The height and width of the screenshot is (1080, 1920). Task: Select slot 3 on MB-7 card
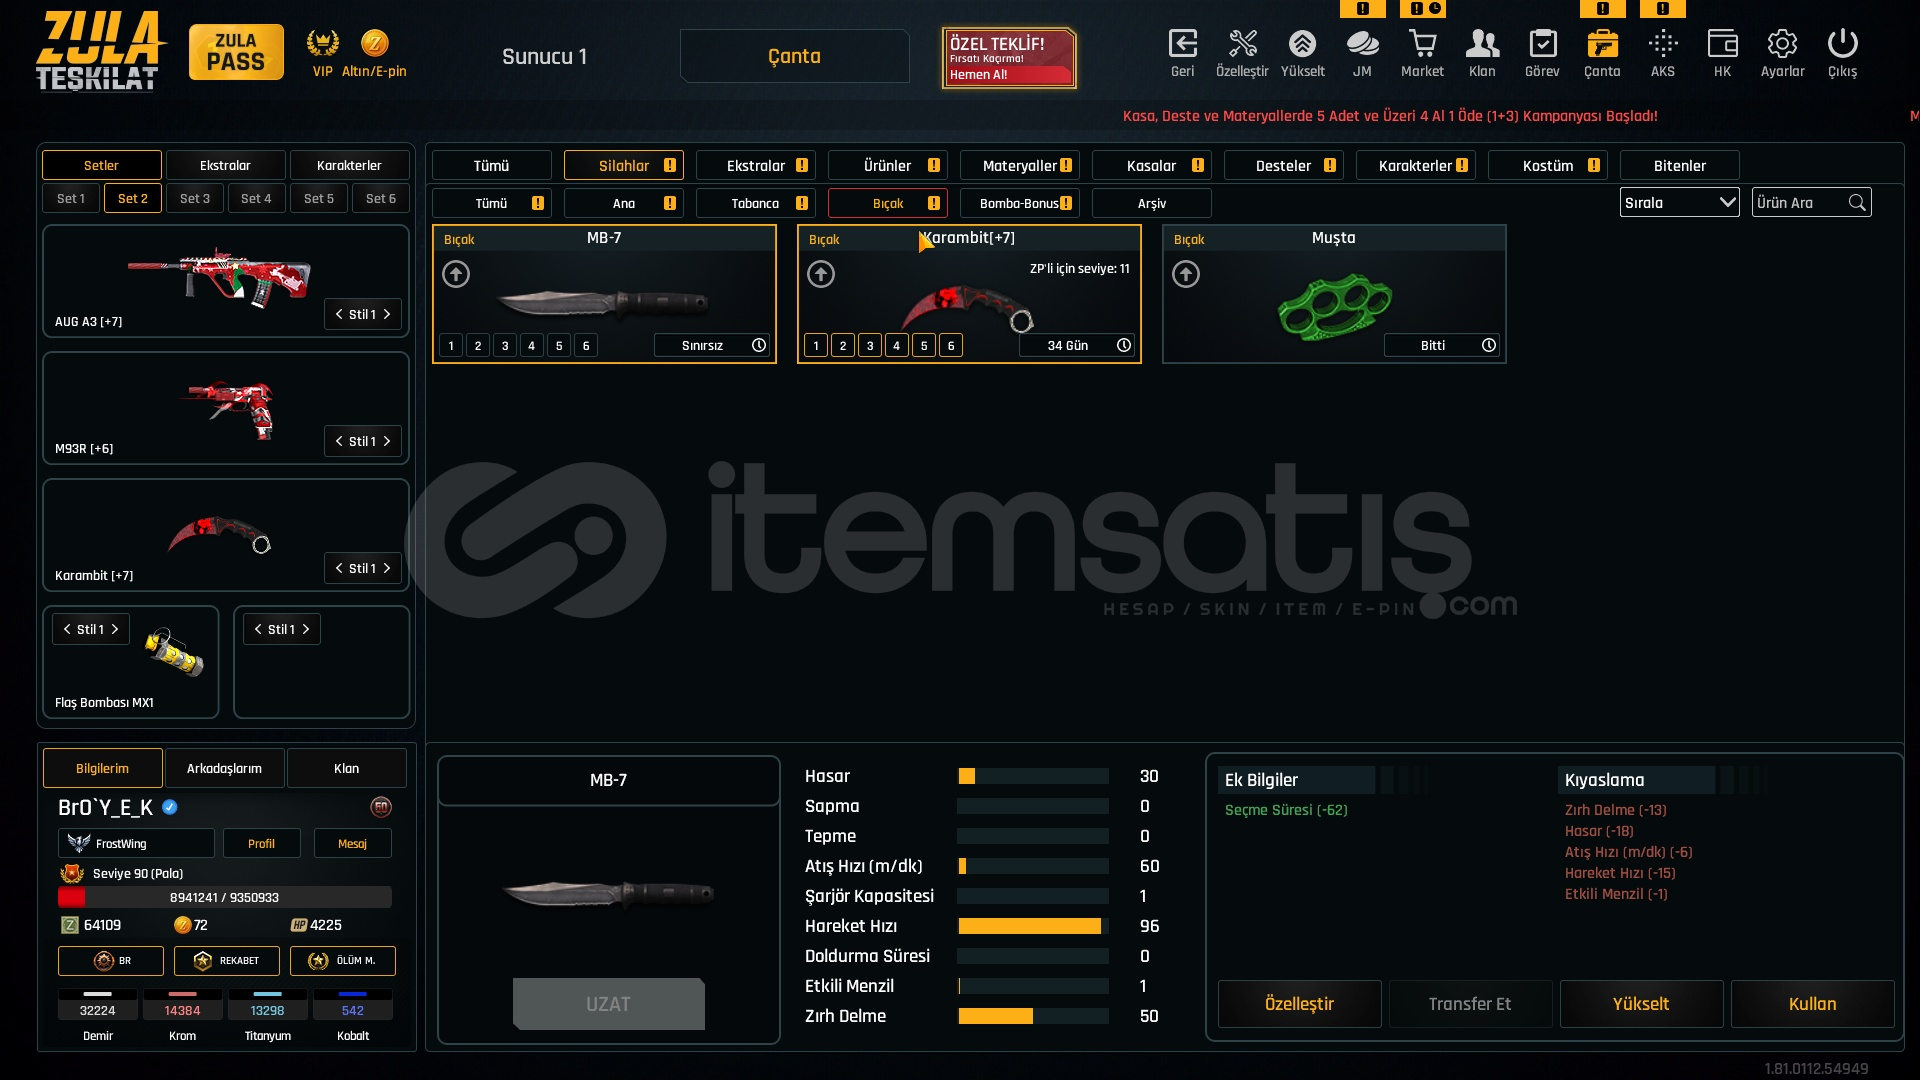click(505, 346)
